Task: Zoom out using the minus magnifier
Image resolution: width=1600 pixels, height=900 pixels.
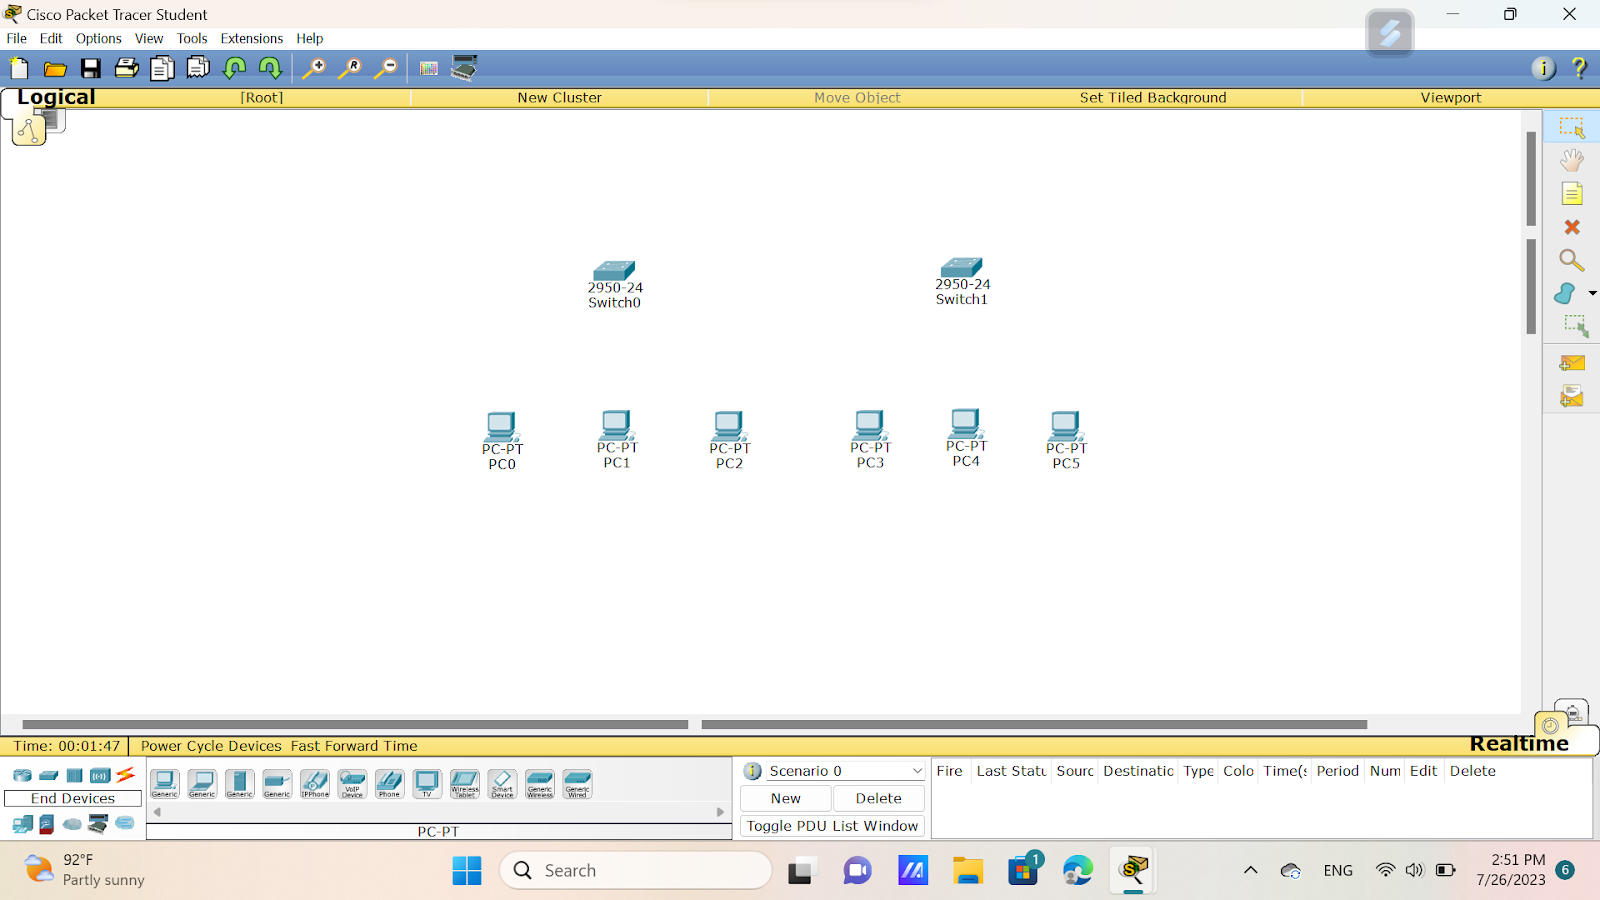Action: coord(386,68)
